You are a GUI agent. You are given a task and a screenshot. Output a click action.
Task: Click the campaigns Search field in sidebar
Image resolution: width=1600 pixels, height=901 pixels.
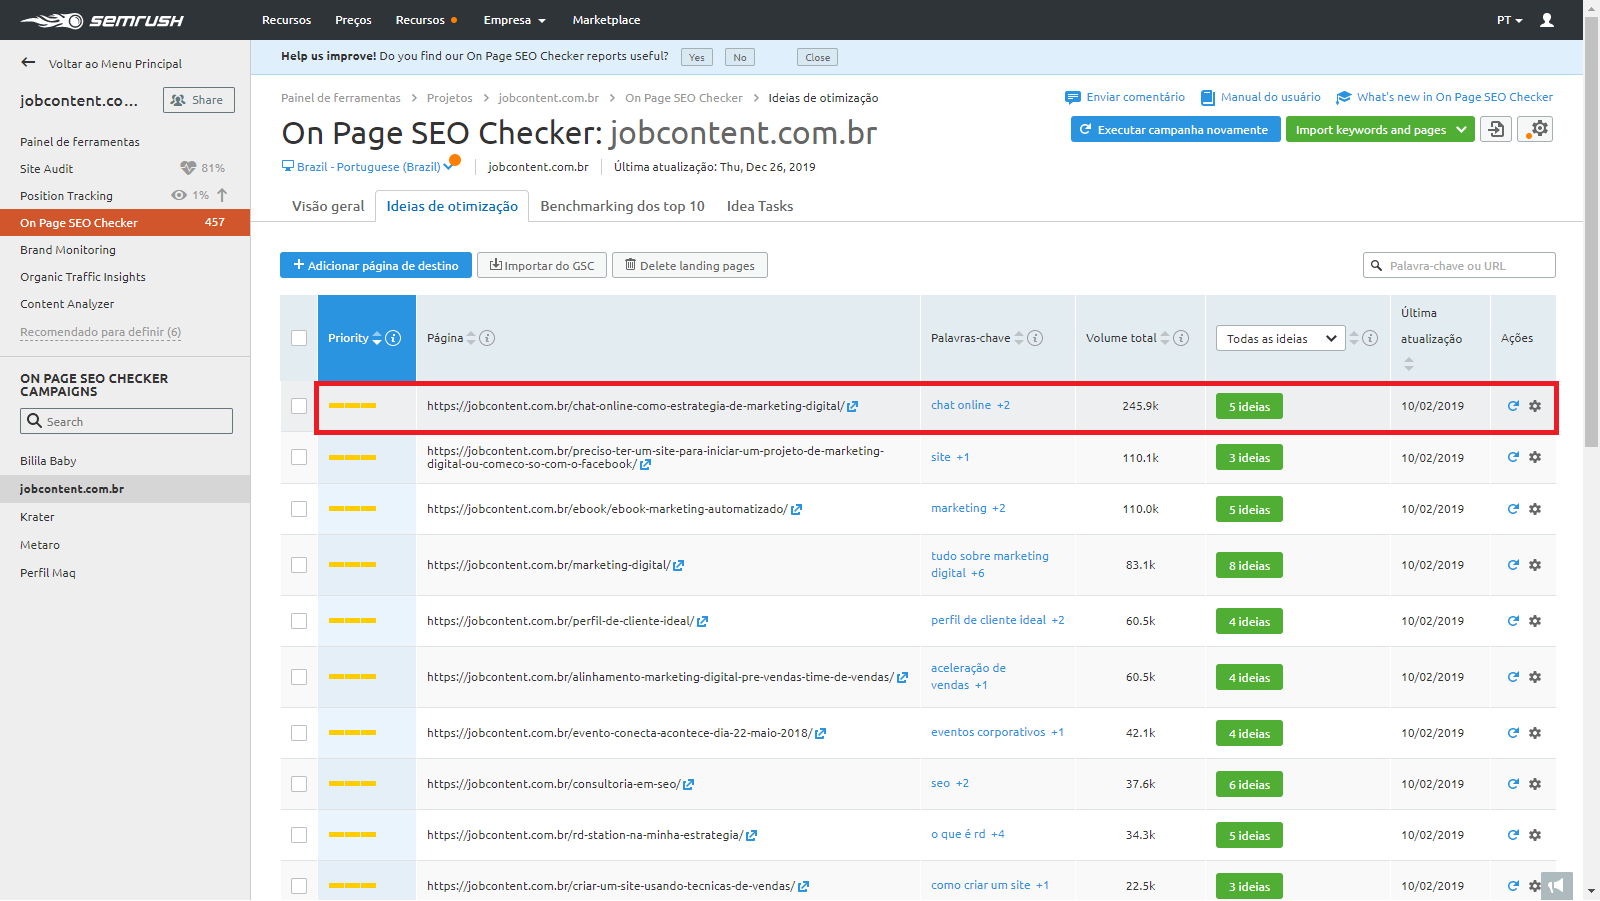click(126, 421)
